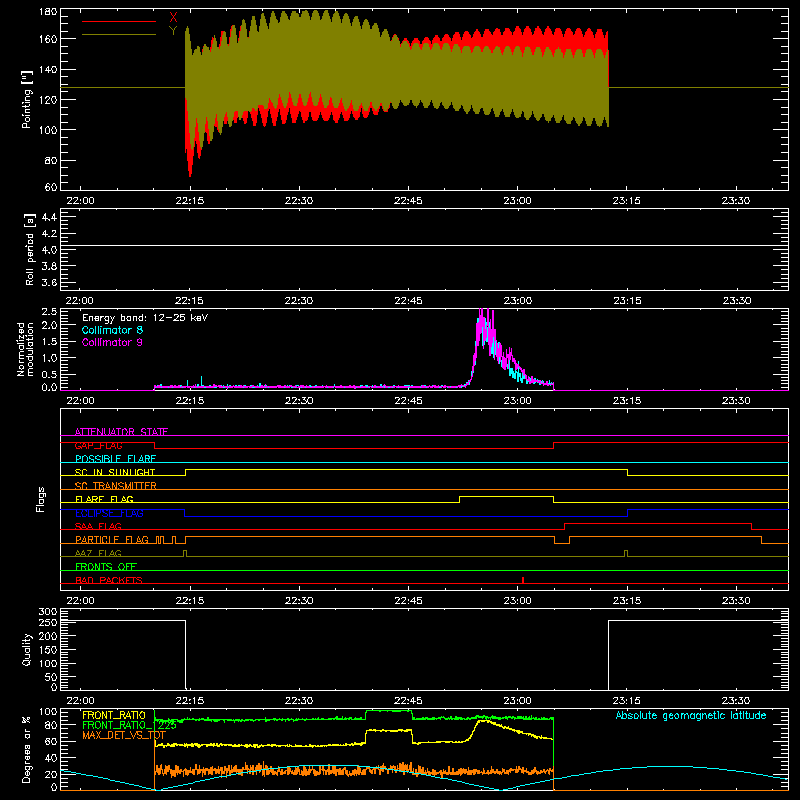Click the raised FLARE_FLAG yellow step segment
This screenshot has width=800, height=800.
(507, 496)
